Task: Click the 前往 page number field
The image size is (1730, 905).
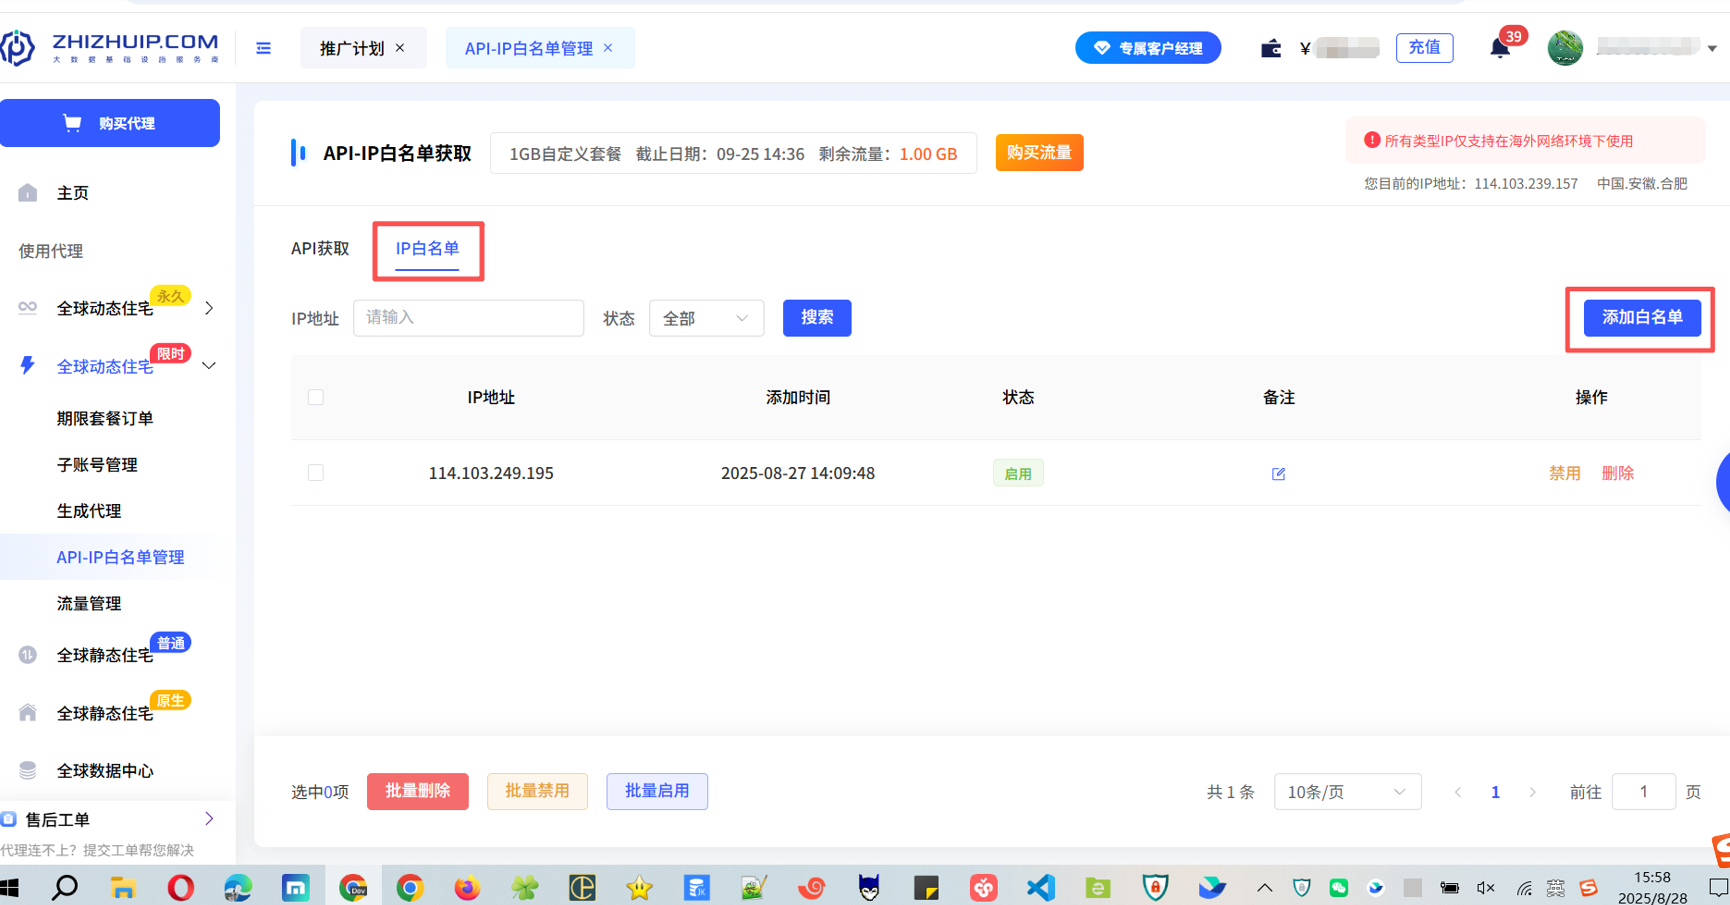Action: click(x=1643, y=792)
